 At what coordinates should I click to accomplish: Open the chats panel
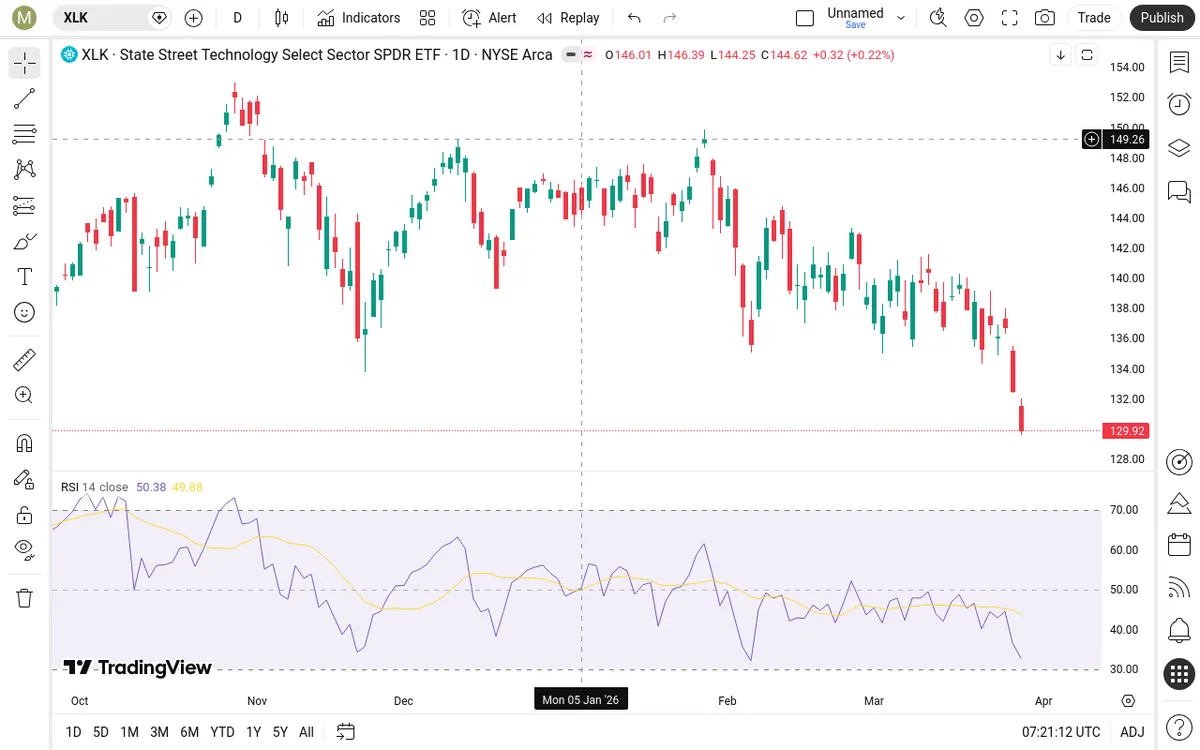click(x=1180, y=190)
